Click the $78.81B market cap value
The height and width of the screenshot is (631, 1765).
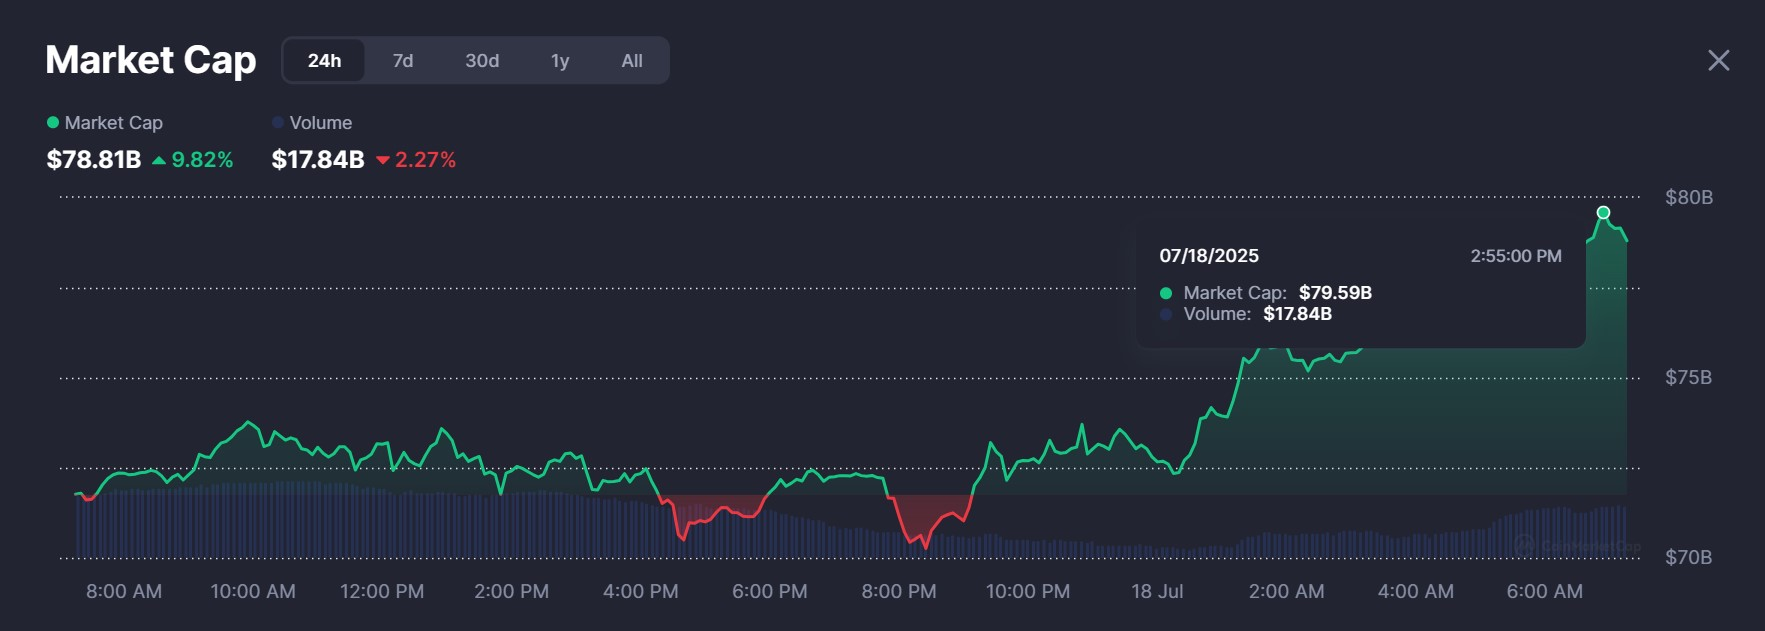(x=94, y=160)
